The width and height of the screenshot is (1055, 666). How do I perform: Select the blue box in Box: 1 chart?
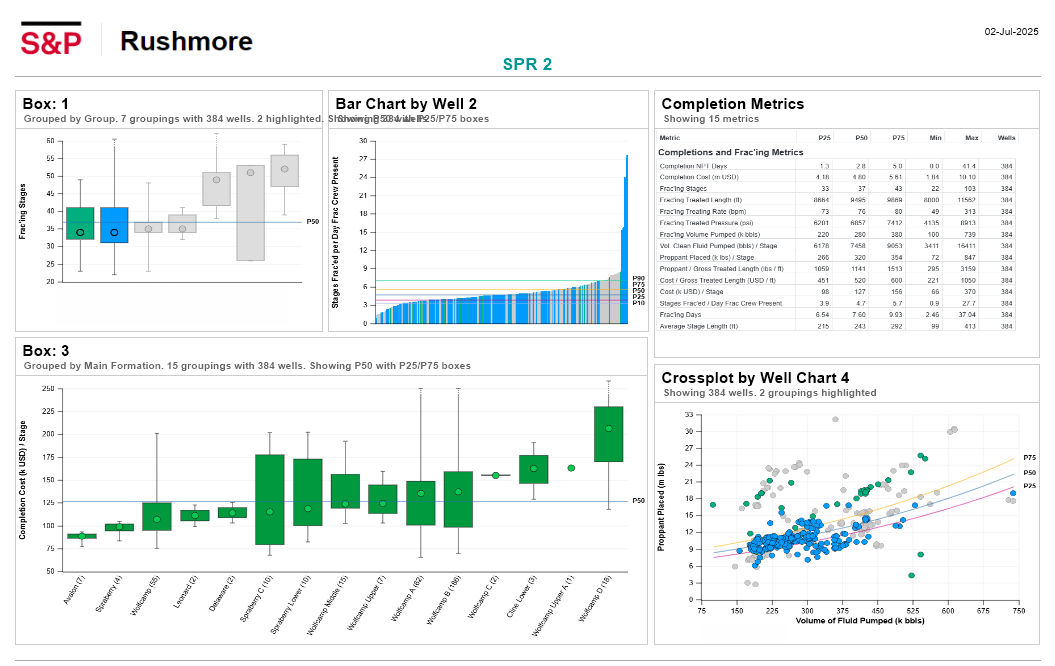(x=114, y=225)
